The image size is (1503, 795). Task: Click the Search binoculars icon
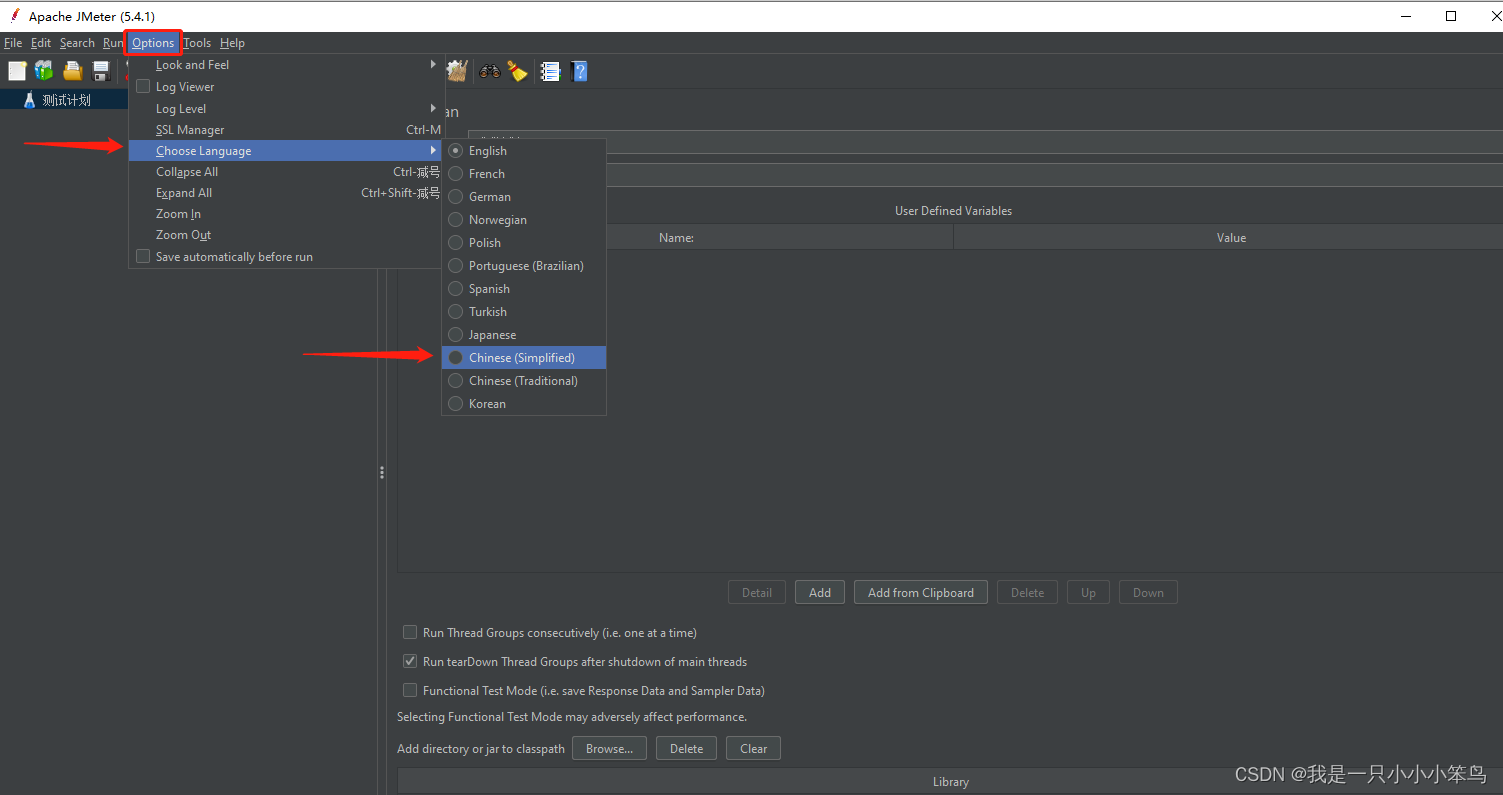click(x=490, y=71)
